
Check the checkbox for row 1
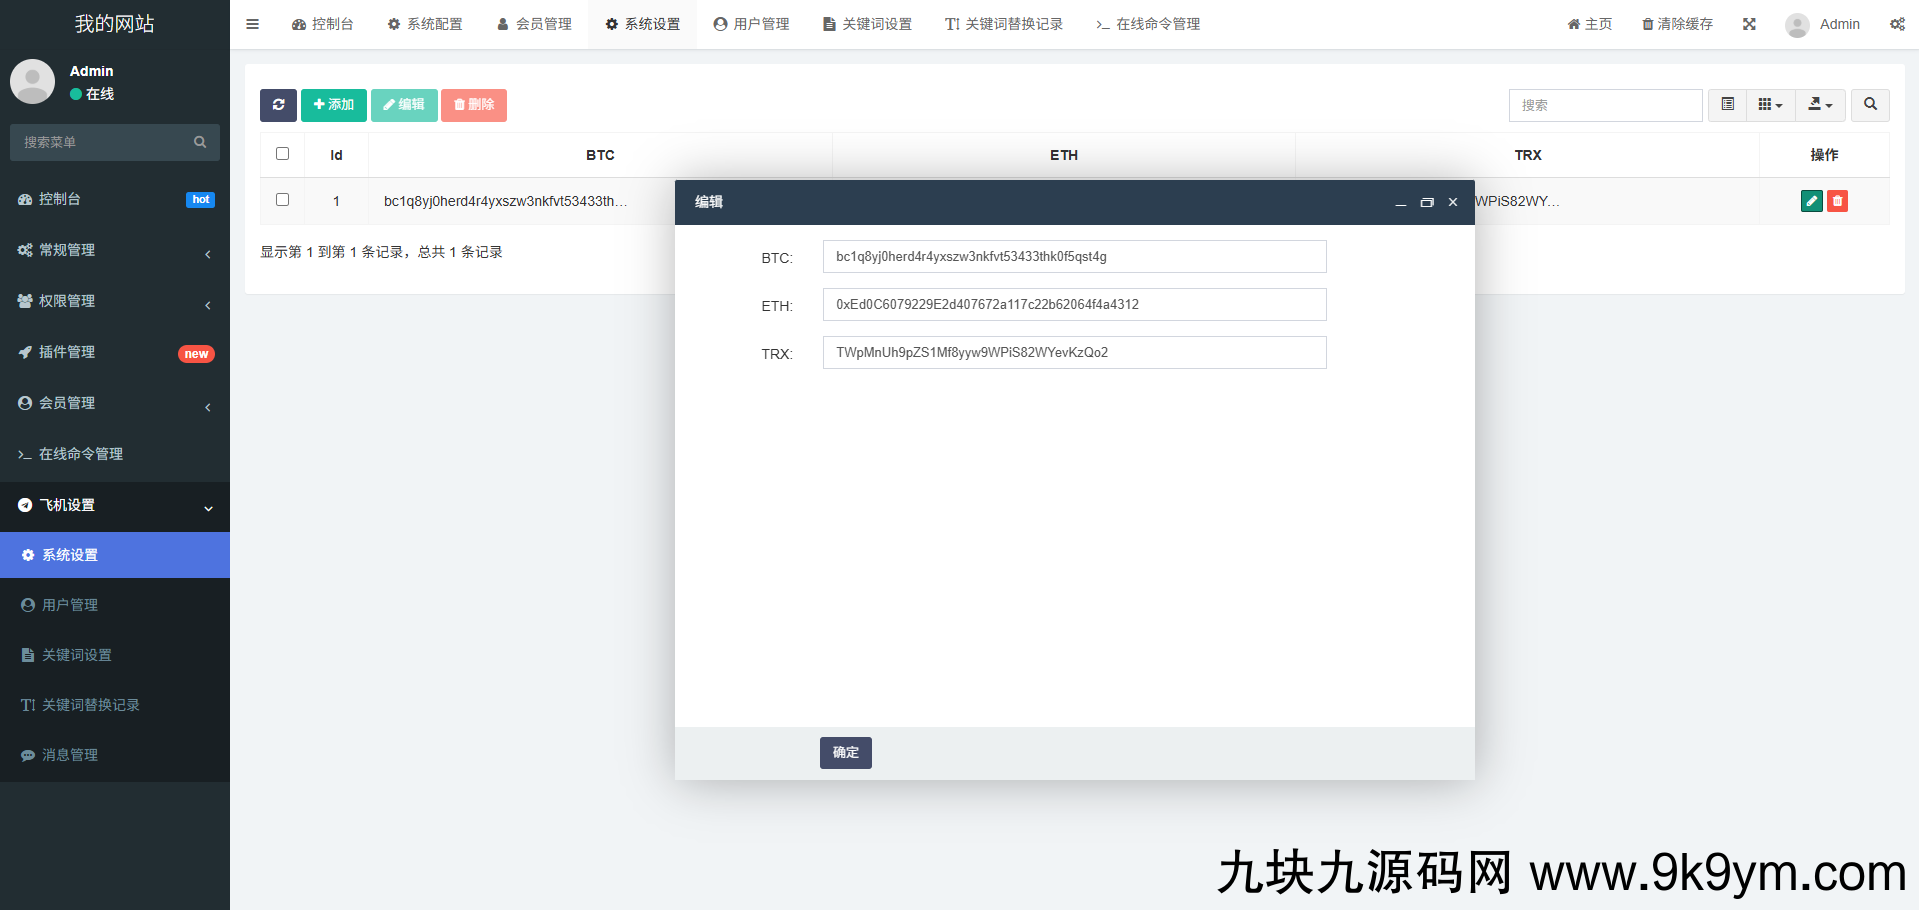click(282, 200)
